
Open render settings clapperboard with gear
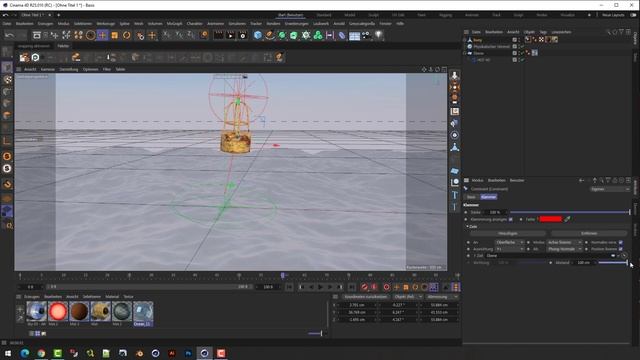click(x=243, y=36)
